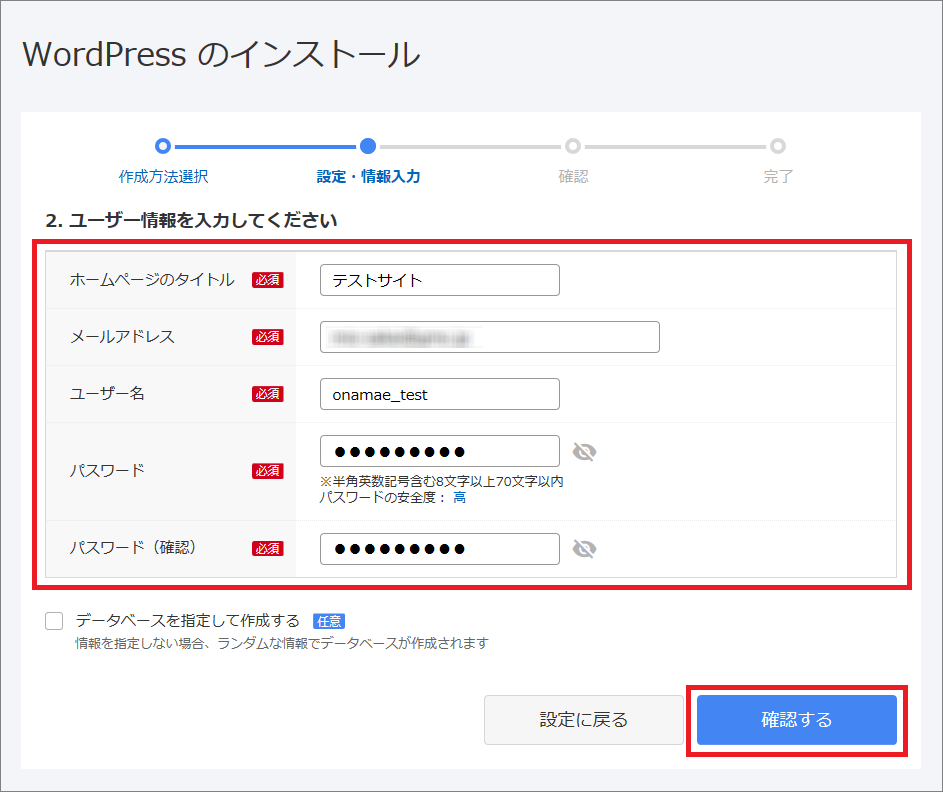Click the 必須 badge beside メールアドレス

point(268,337)
